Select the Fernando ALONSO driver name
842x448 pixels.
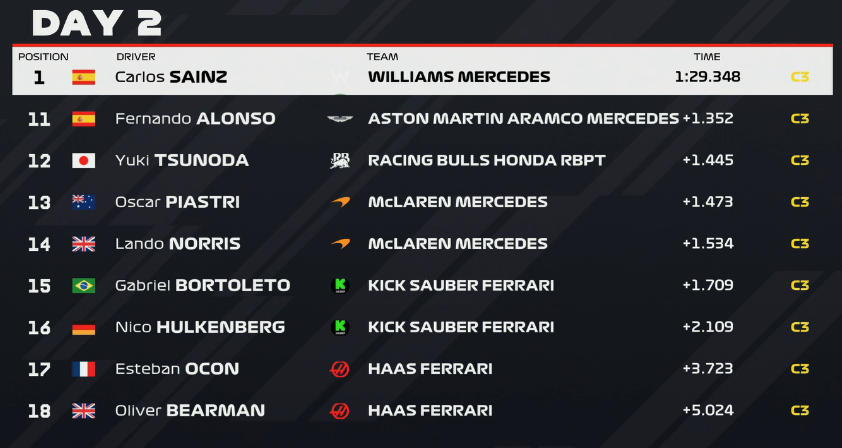tap(195, 119)
